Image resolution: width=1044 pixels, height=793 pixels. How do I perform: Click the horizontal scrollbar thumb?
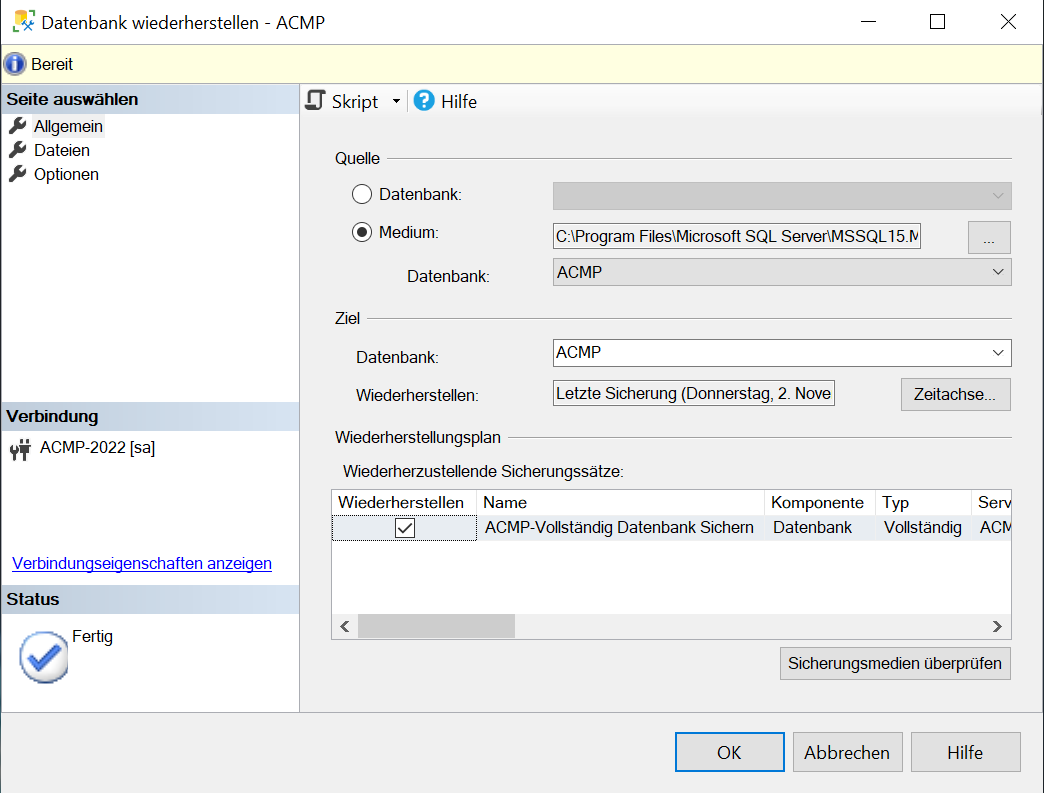pyautogui.click(x=436, y=626)
